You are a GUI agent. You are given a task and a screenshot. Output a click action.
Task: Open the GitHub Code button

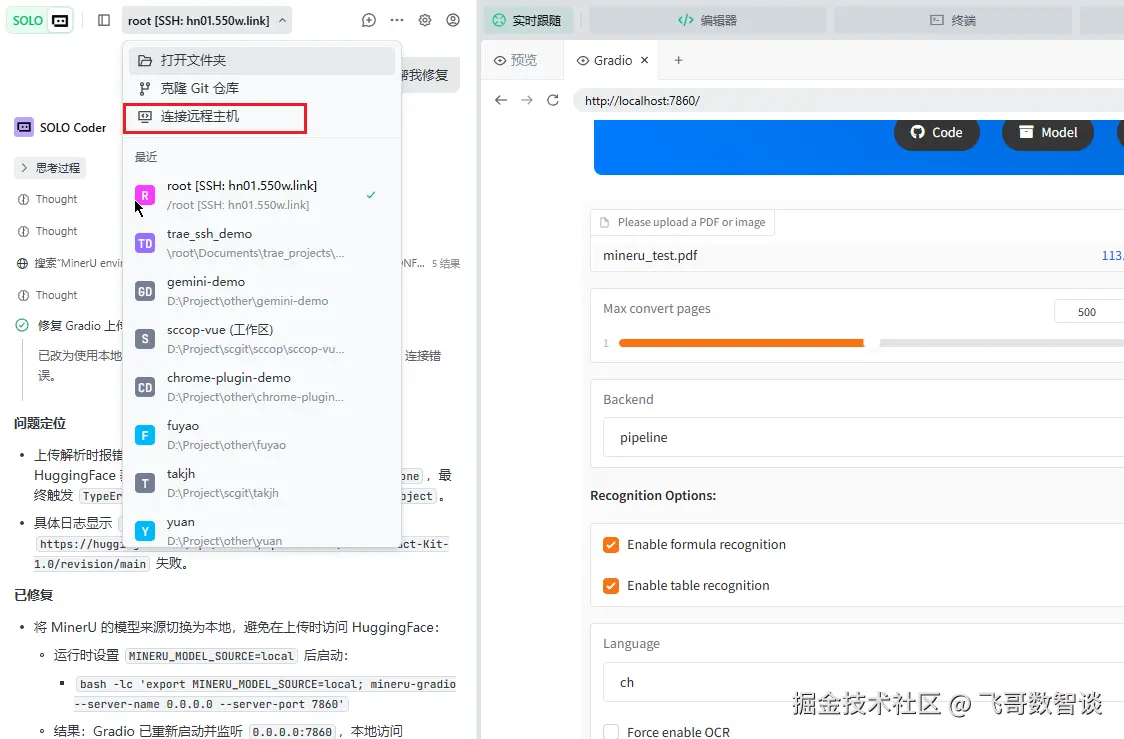click(936, 133)
